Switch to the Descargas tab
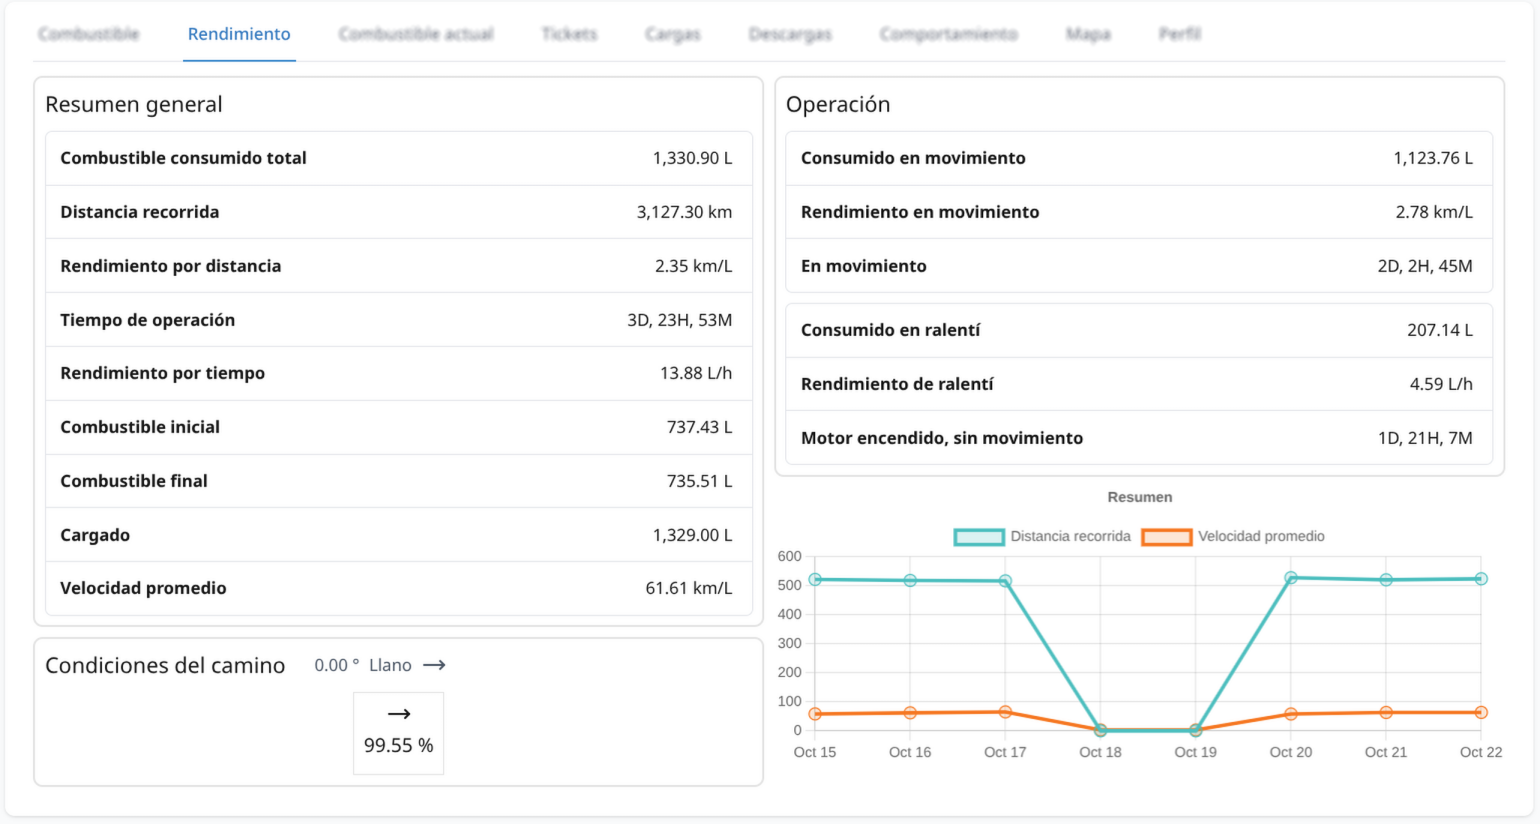The width and height of the screenshot is (1540, 824). [790, 34]
